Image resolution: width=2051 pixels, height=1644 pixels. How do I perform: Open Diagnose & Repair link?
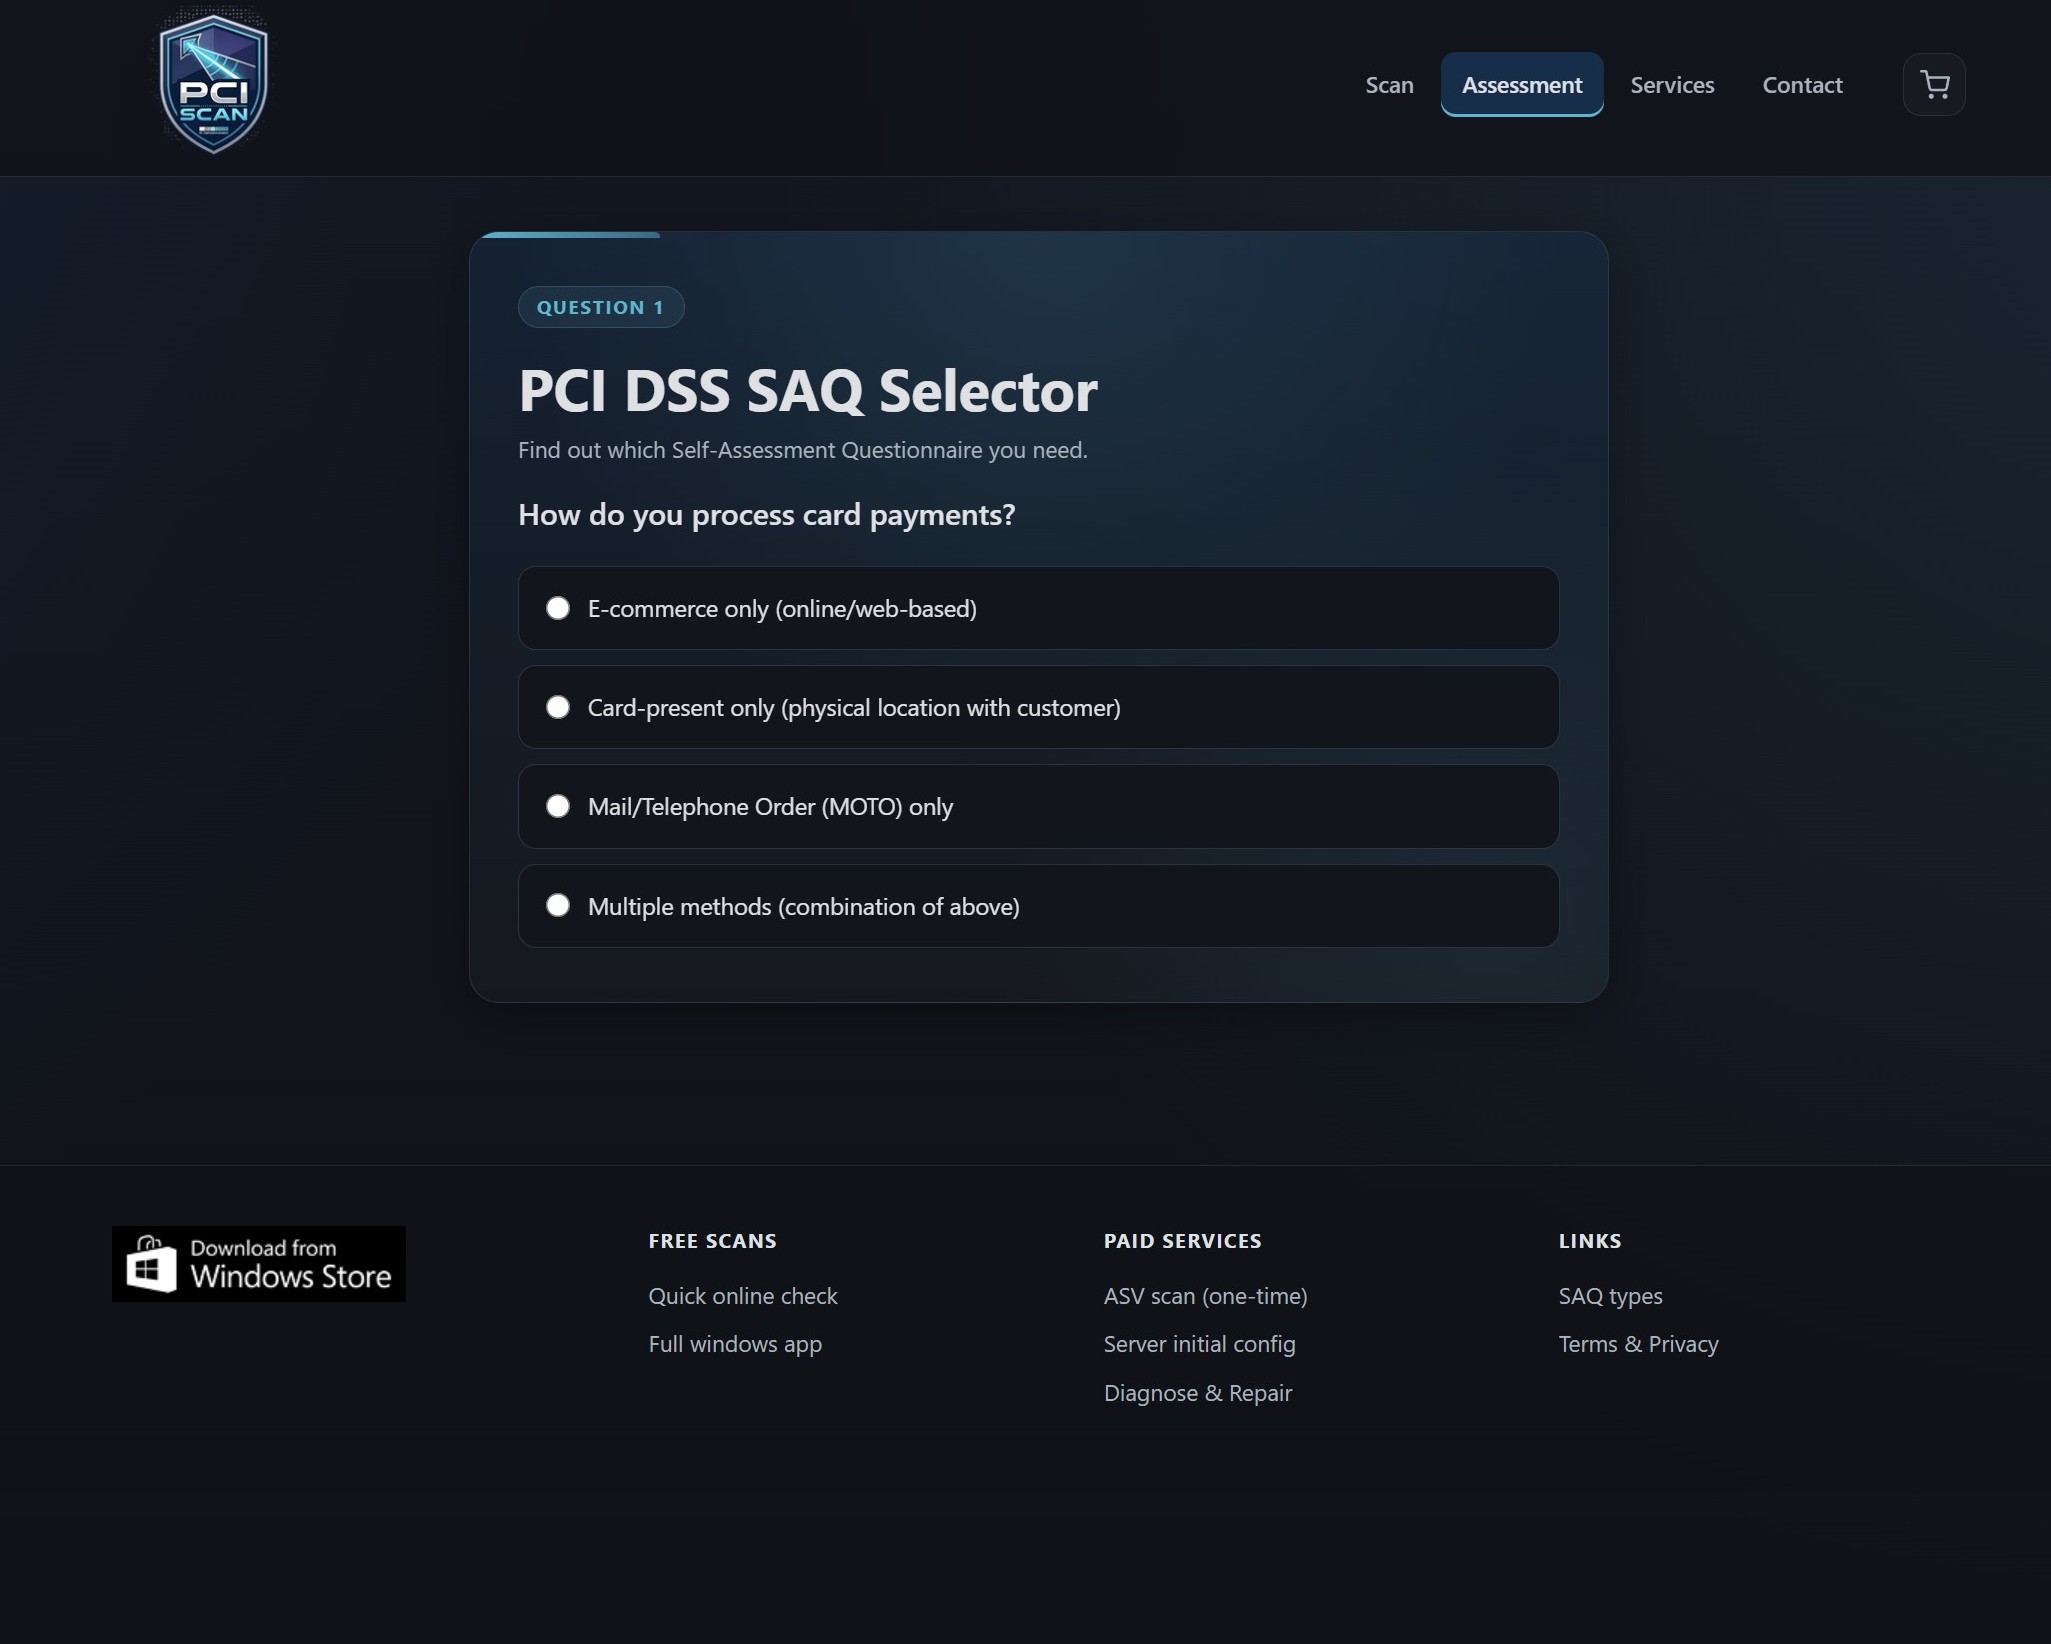click(1197, 1393)
